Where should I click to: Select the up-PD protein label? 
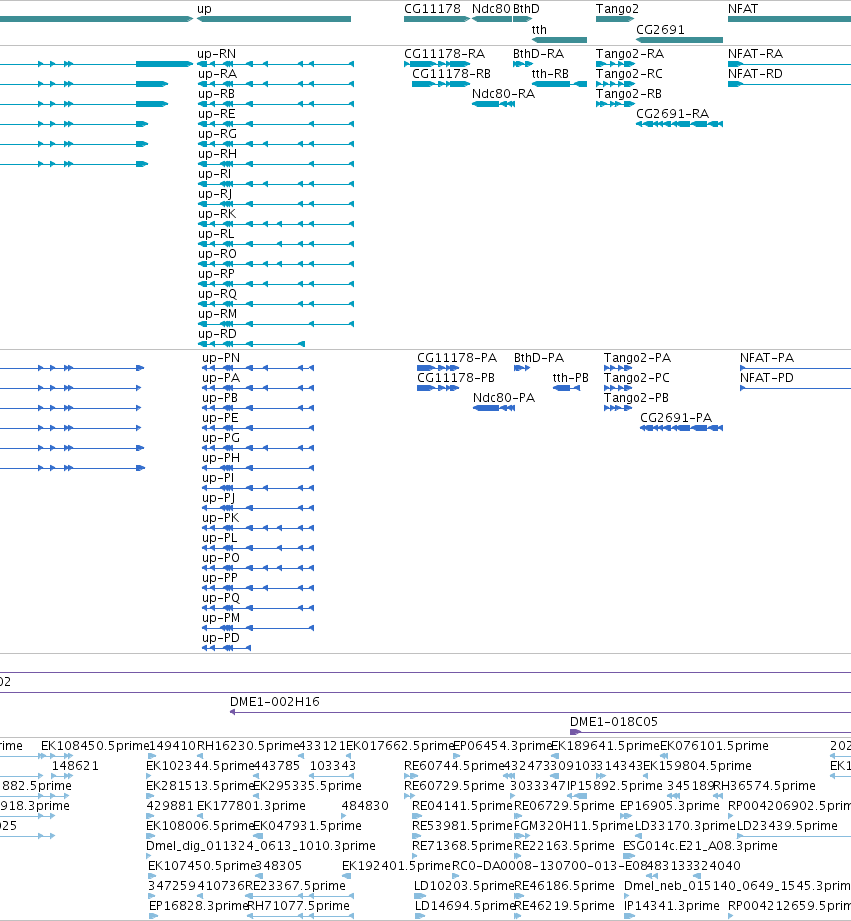(x=221, y=638)
